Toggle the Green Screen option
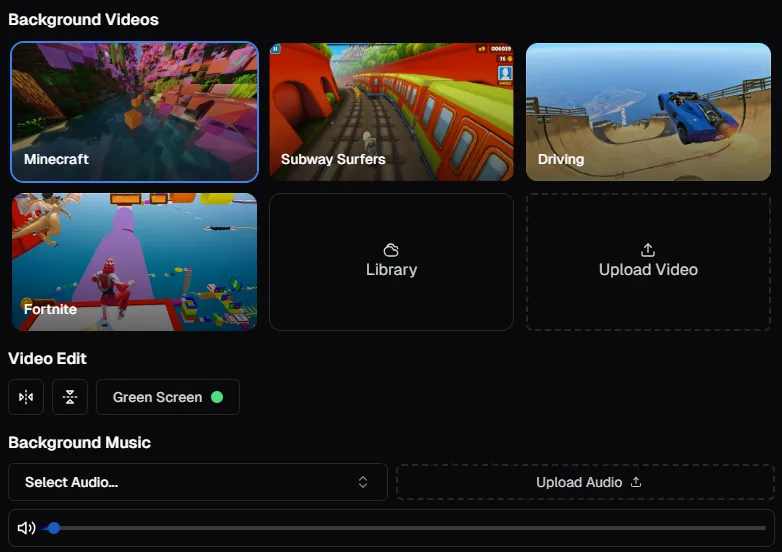The image size is (782, 552). (168, 397)
